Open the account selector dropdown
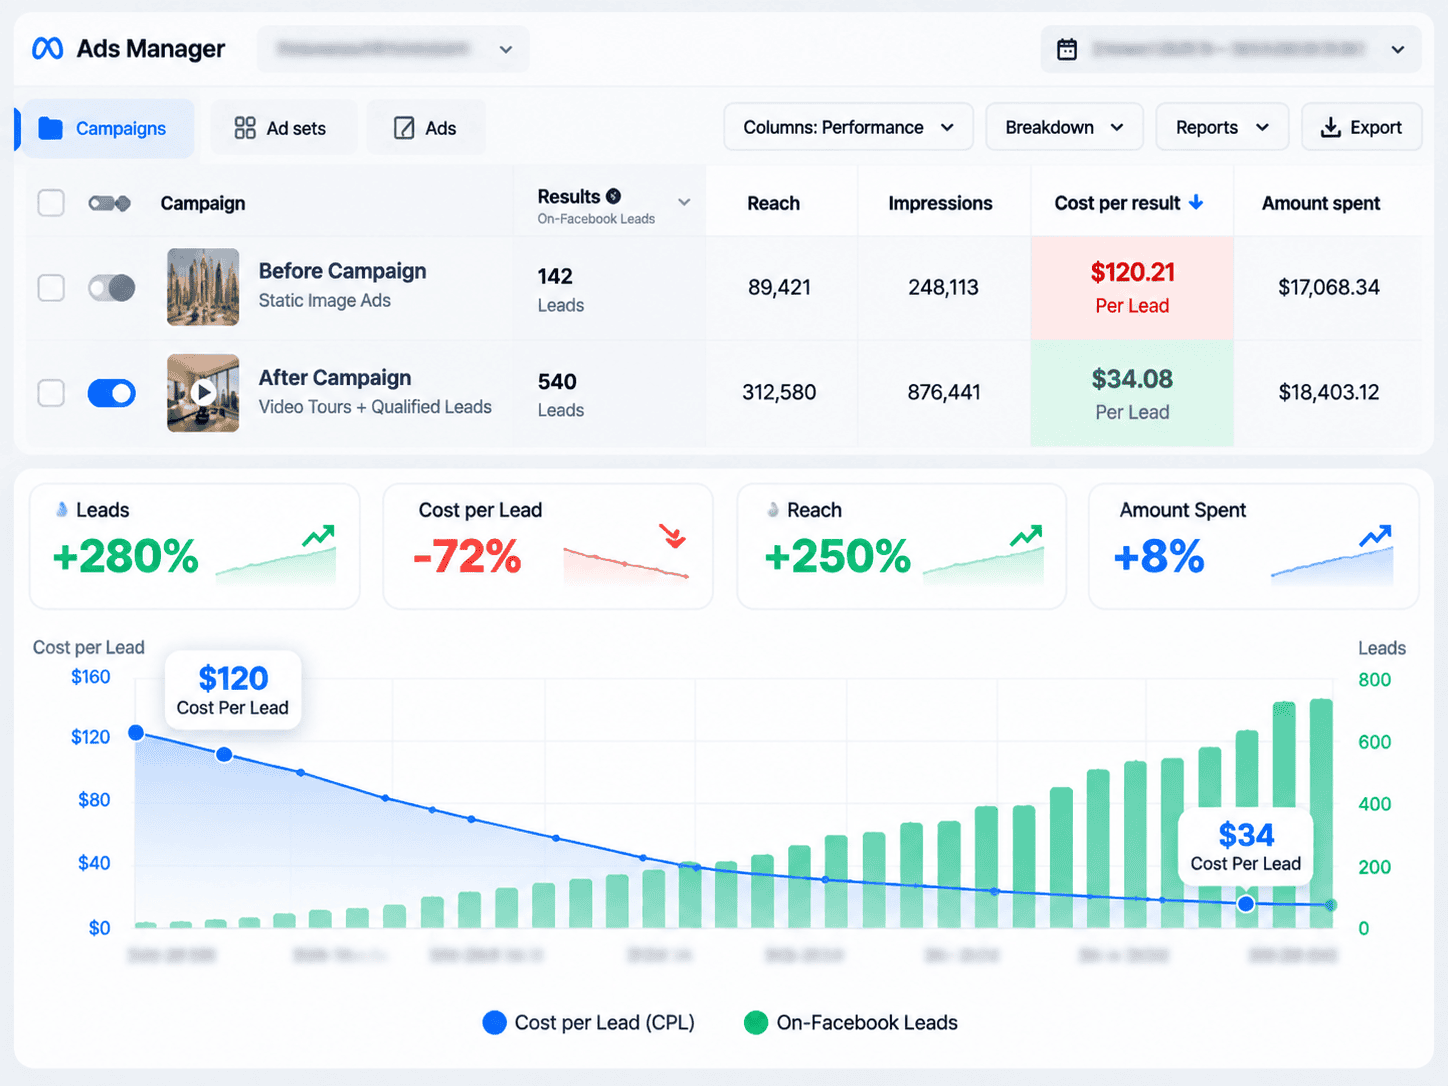 pos(393,49)
